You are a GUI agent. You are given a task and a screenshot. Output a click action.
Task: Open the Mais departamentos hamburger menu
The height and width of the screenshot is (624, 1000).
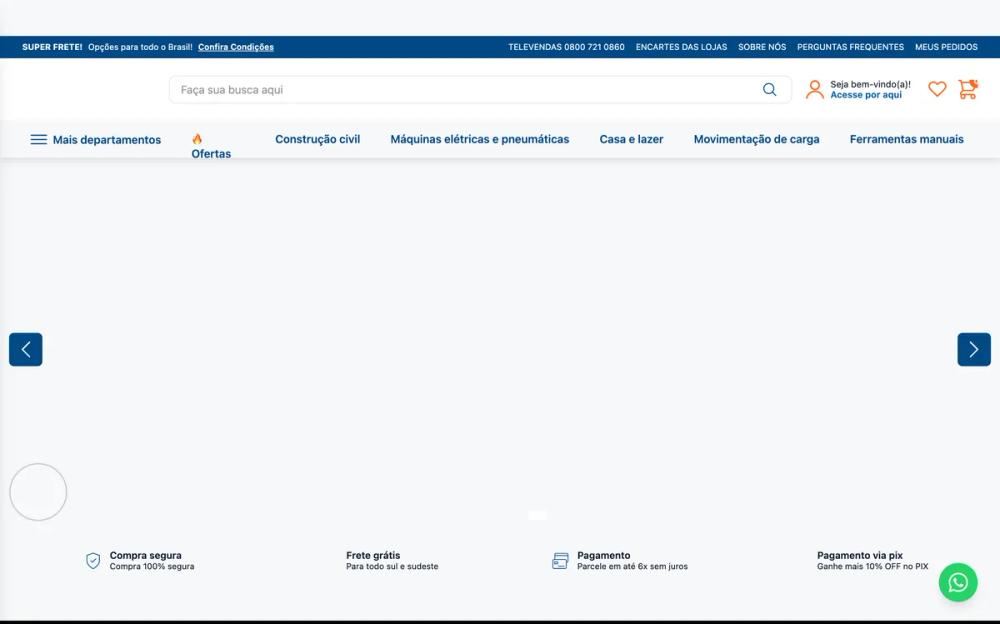pos(38,139)
